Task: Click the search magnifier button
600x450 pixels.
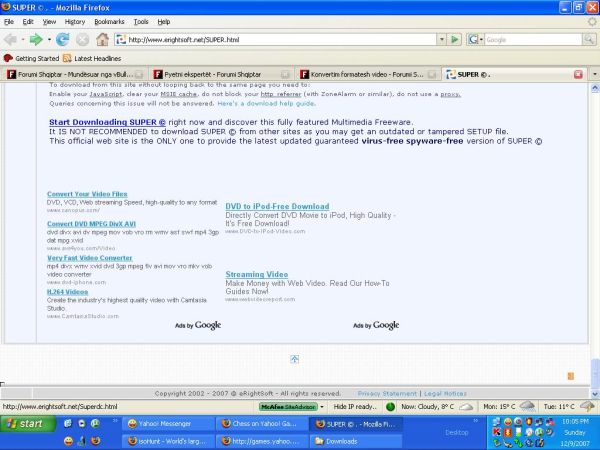Action: (589, 39)
